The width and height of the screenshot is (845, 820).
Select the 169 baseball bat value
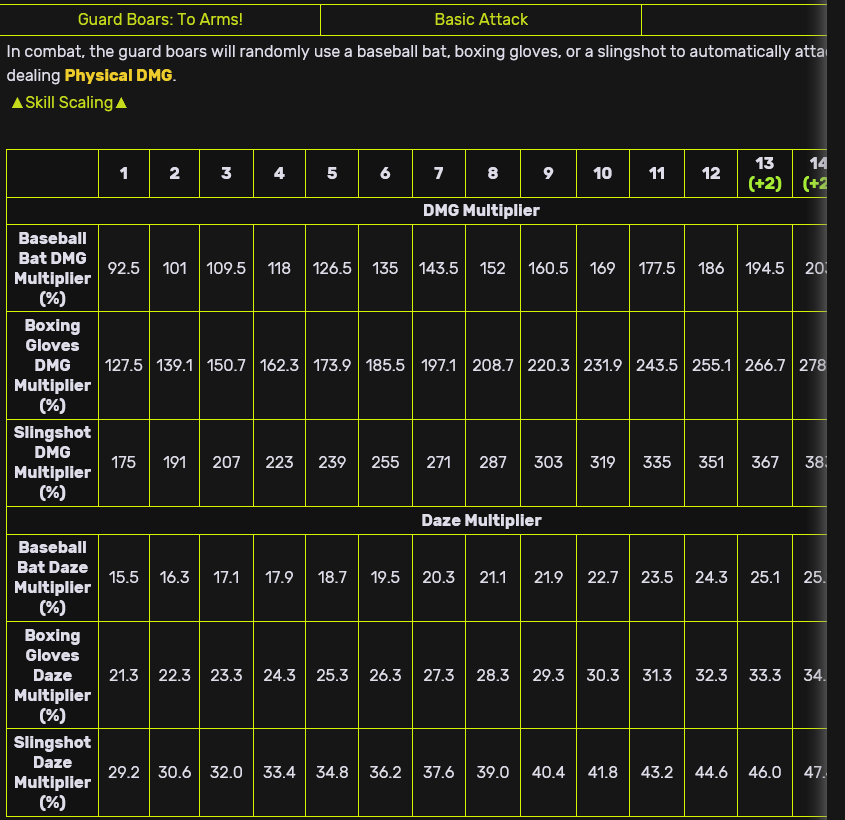pyautogui.click(x=602, y=268)
